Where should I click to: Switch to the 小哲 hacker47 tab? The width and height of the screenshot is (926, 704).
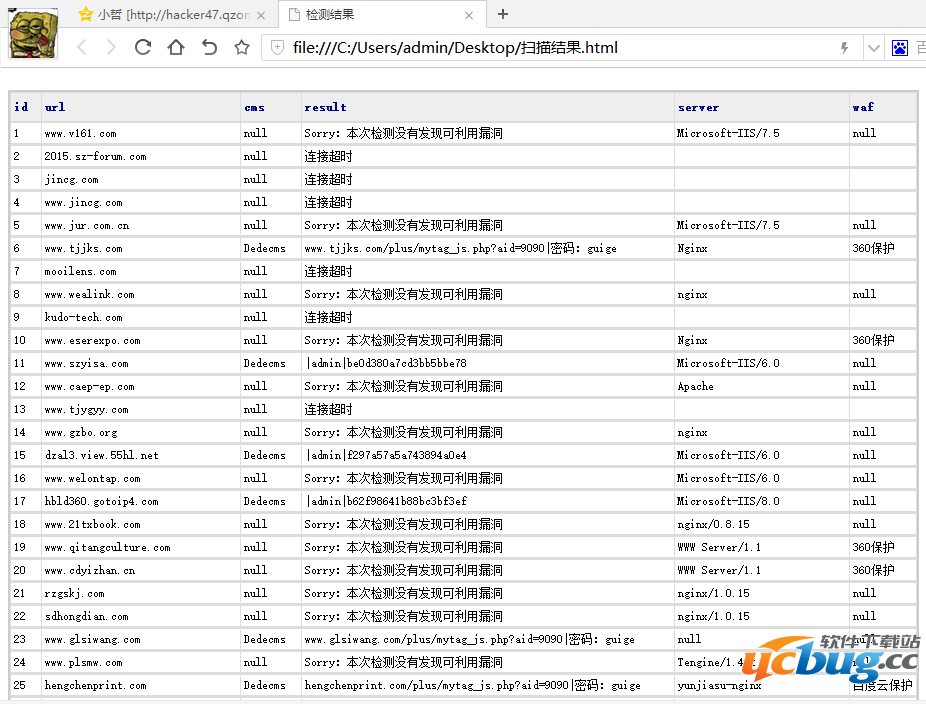[172, 15]
